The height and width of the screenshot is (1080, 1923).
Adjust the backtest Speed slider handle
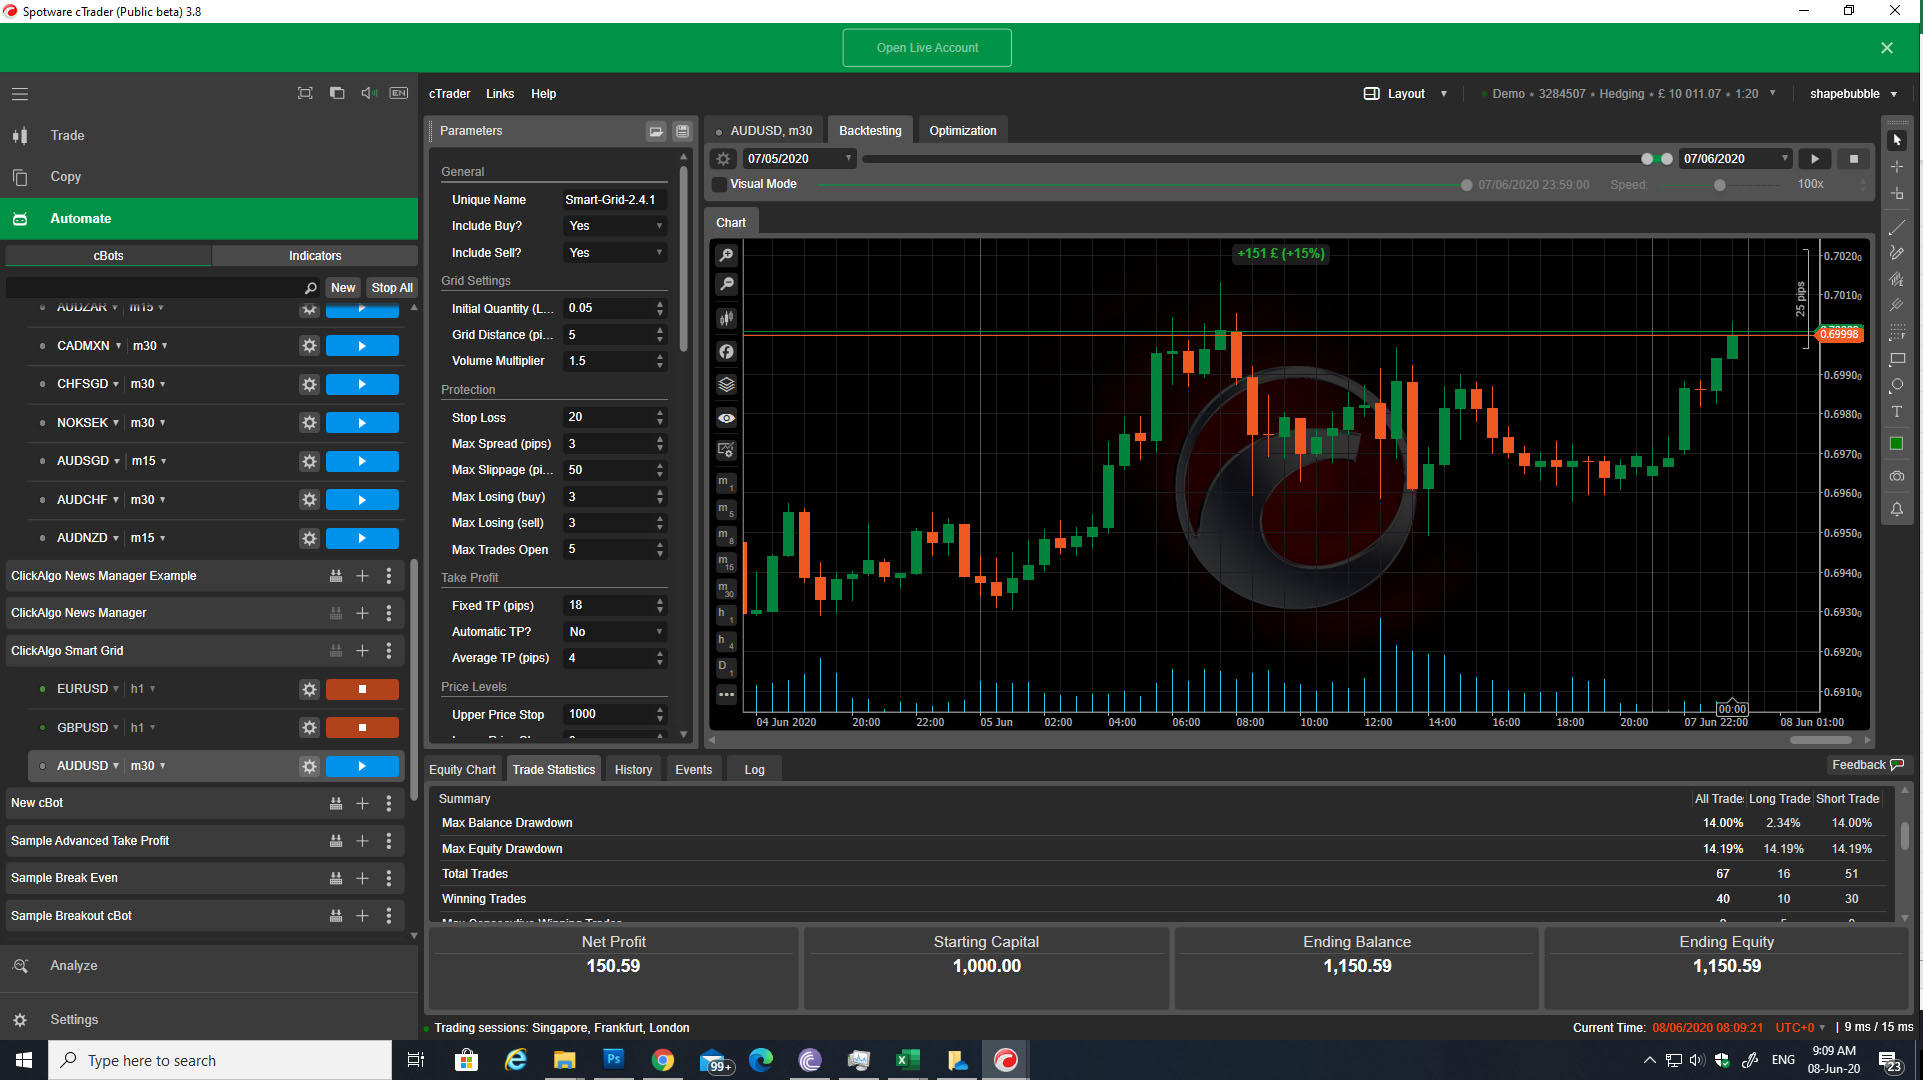coord(1719,185)
